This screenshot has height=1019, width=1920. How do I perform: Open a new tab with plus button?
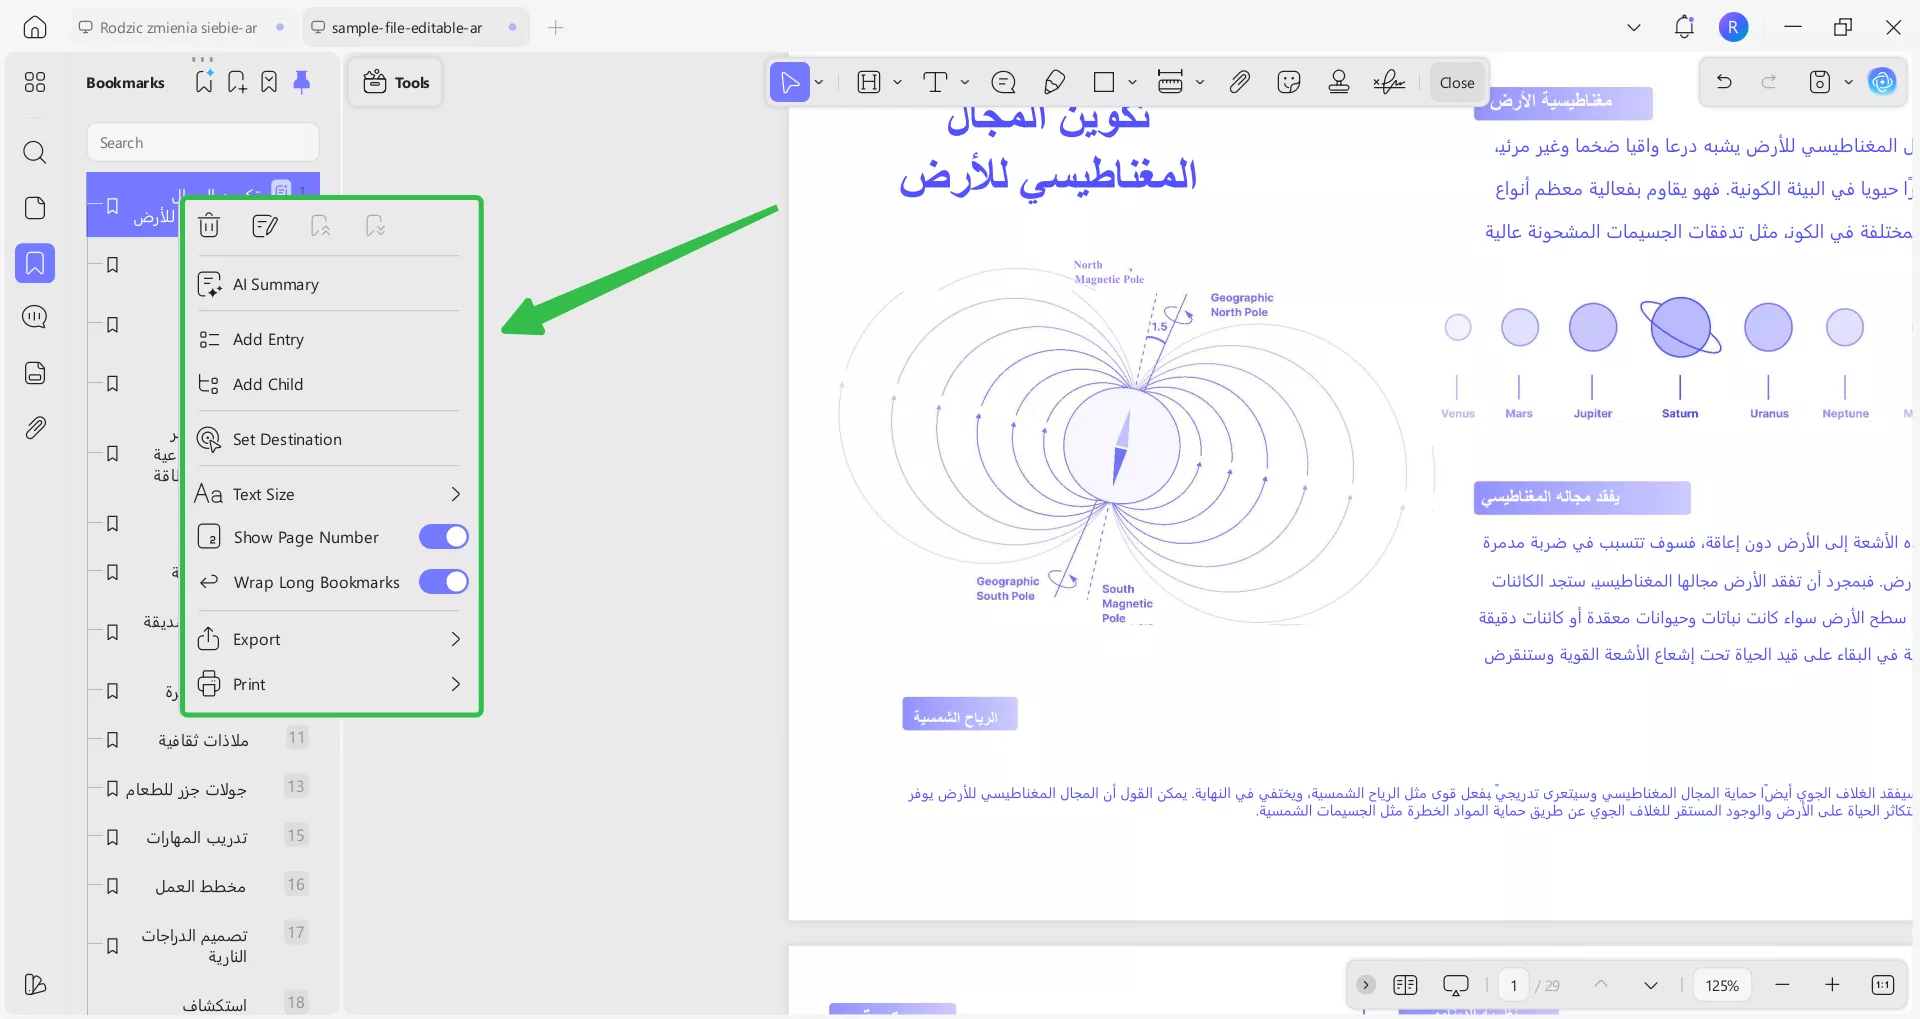pyautogui.click(x=556, y=27)
